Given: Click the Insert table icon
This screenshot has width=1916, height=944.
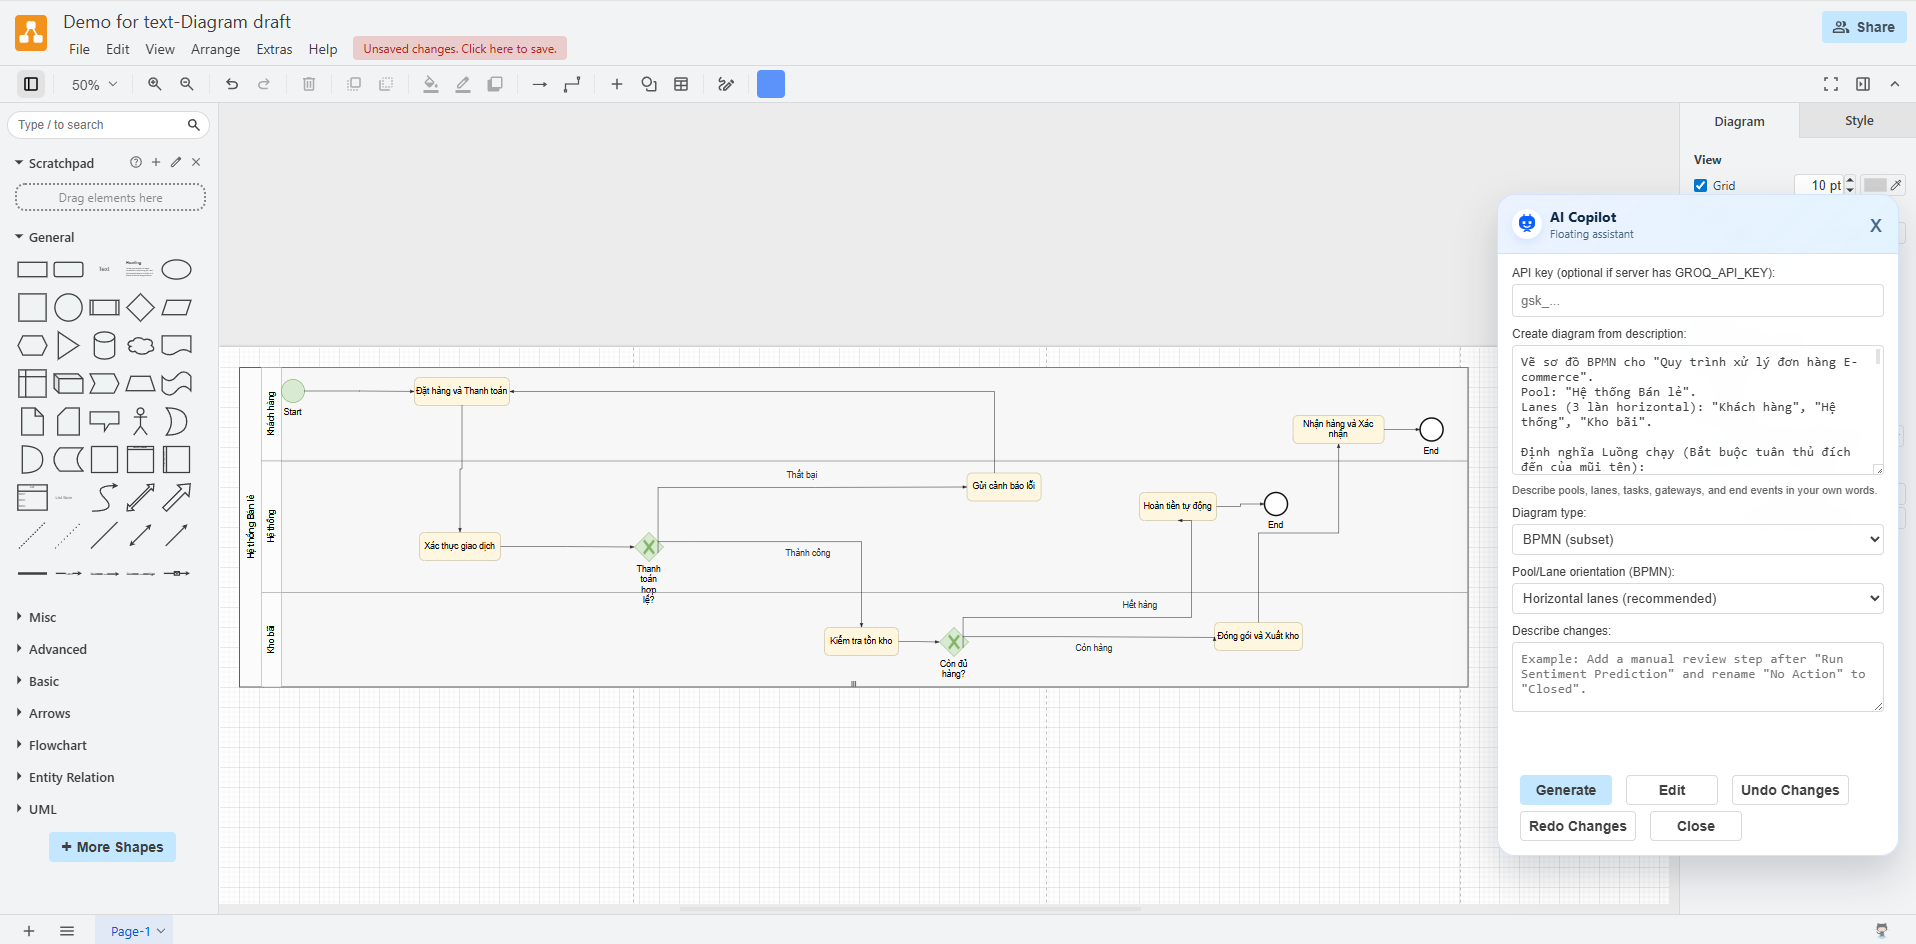Looking at the screenshot, I should [x=681, y=85].
